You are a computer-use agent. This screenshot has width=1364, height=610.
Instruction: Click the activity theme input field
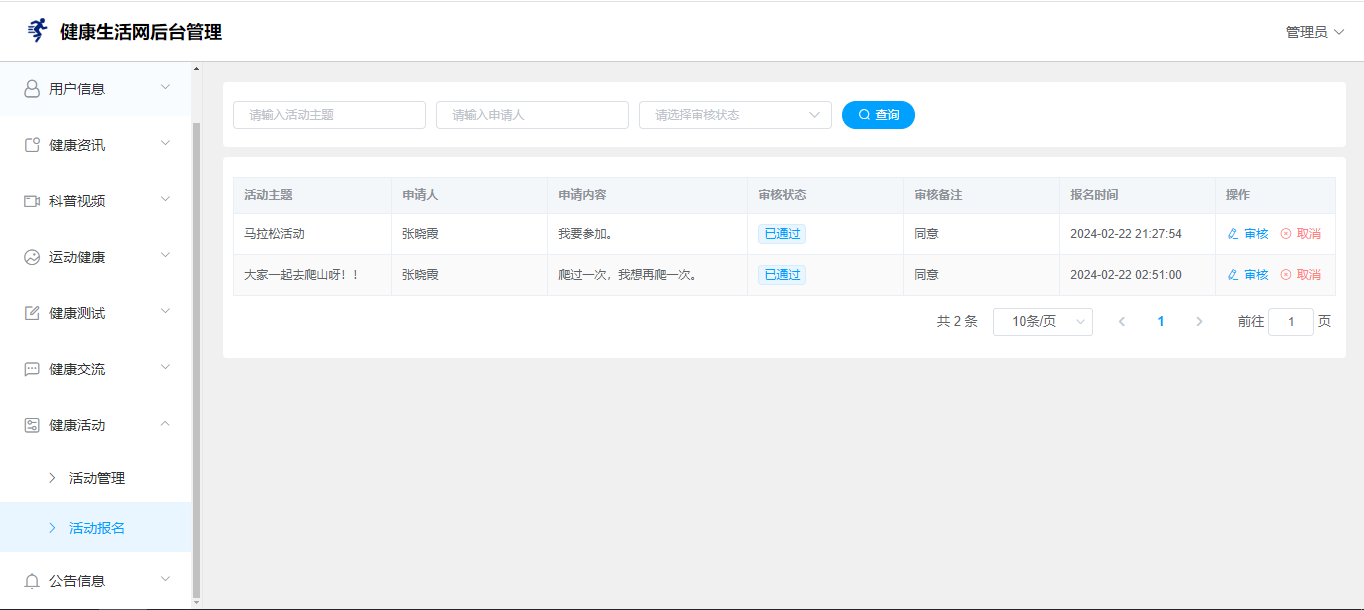[x=329, y=115]
